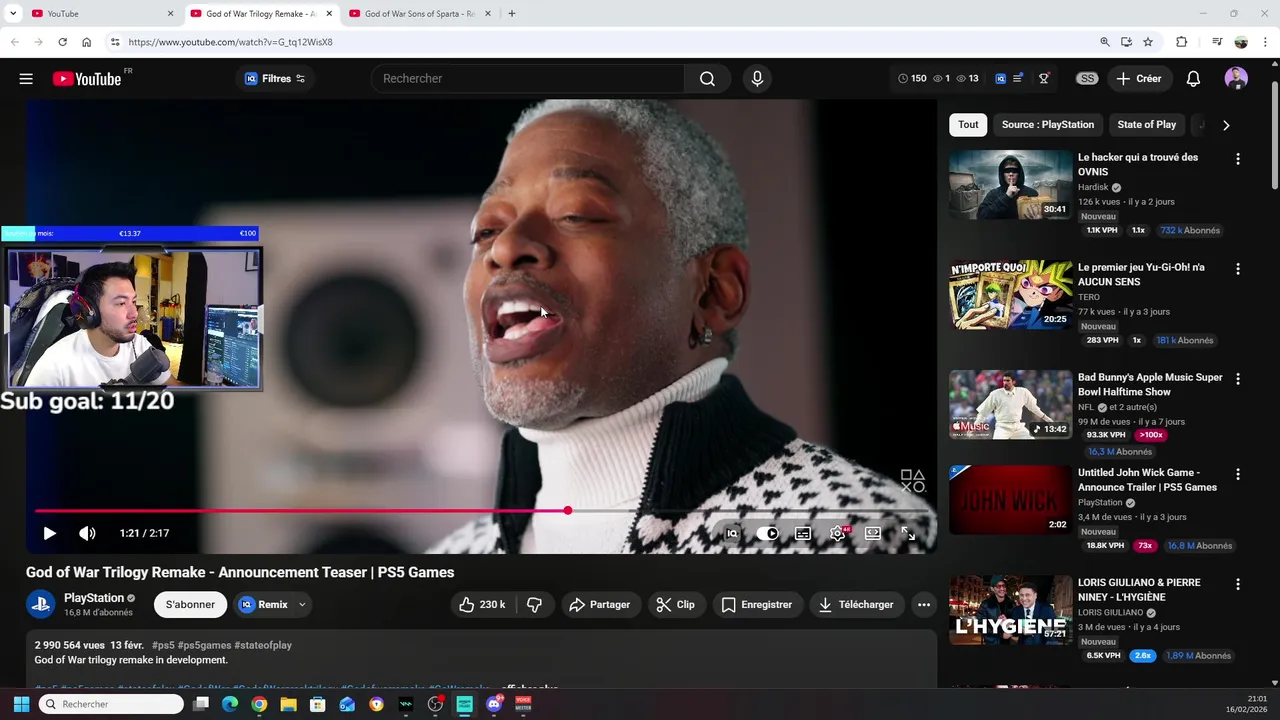Open Bad Bunny Halftime Show title
The width and height of the screenshot is (1280, 720).
click(1150, 385)
